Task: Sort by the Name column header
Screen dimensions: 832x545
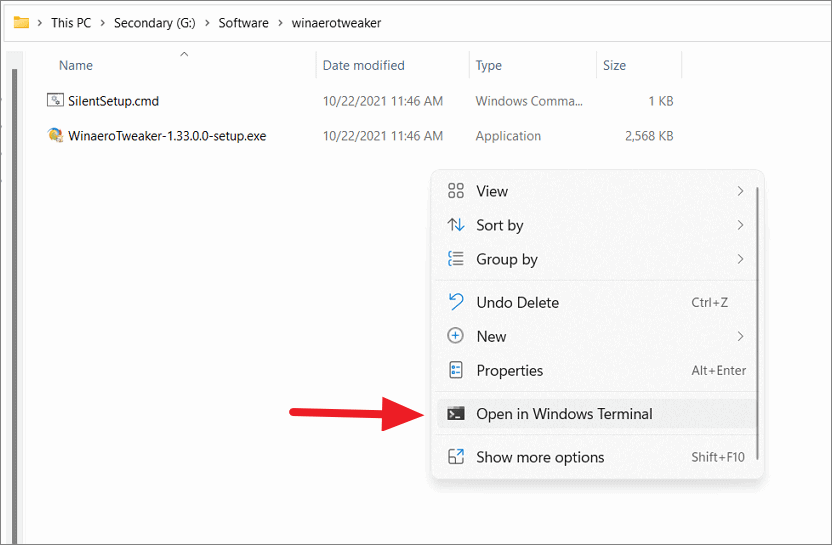Action: 76,65
